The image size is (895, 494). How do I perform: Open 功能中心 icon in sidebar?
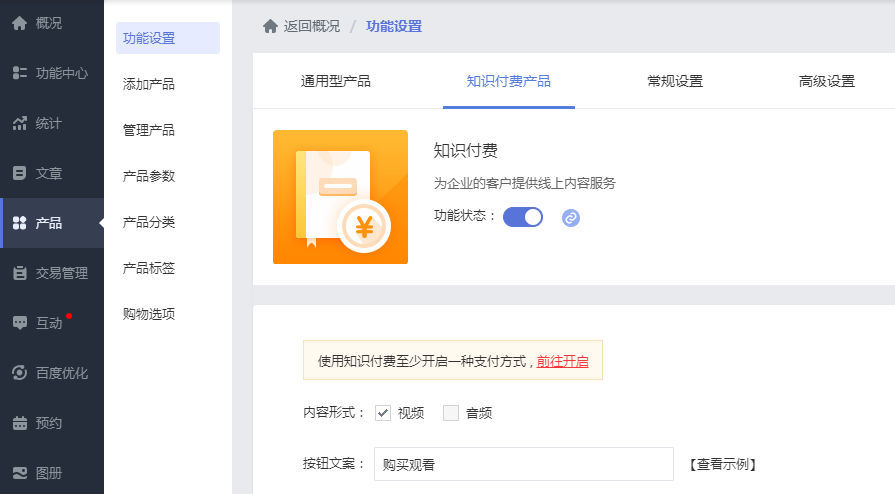tap(19, 73)
